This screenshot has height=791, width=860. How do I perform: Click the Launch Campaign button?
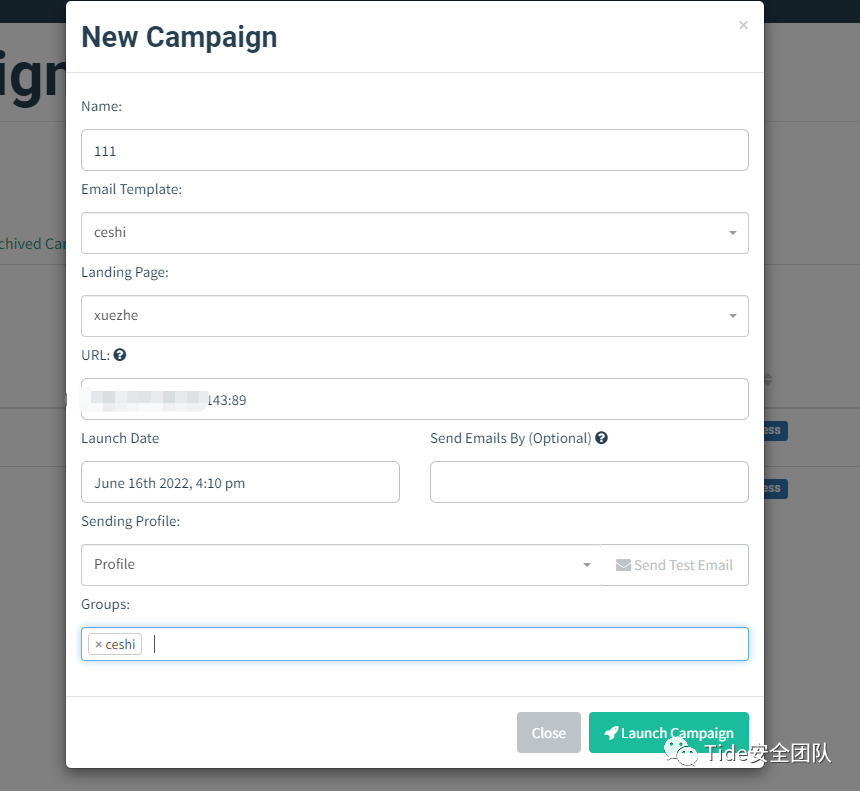point(669,732)
